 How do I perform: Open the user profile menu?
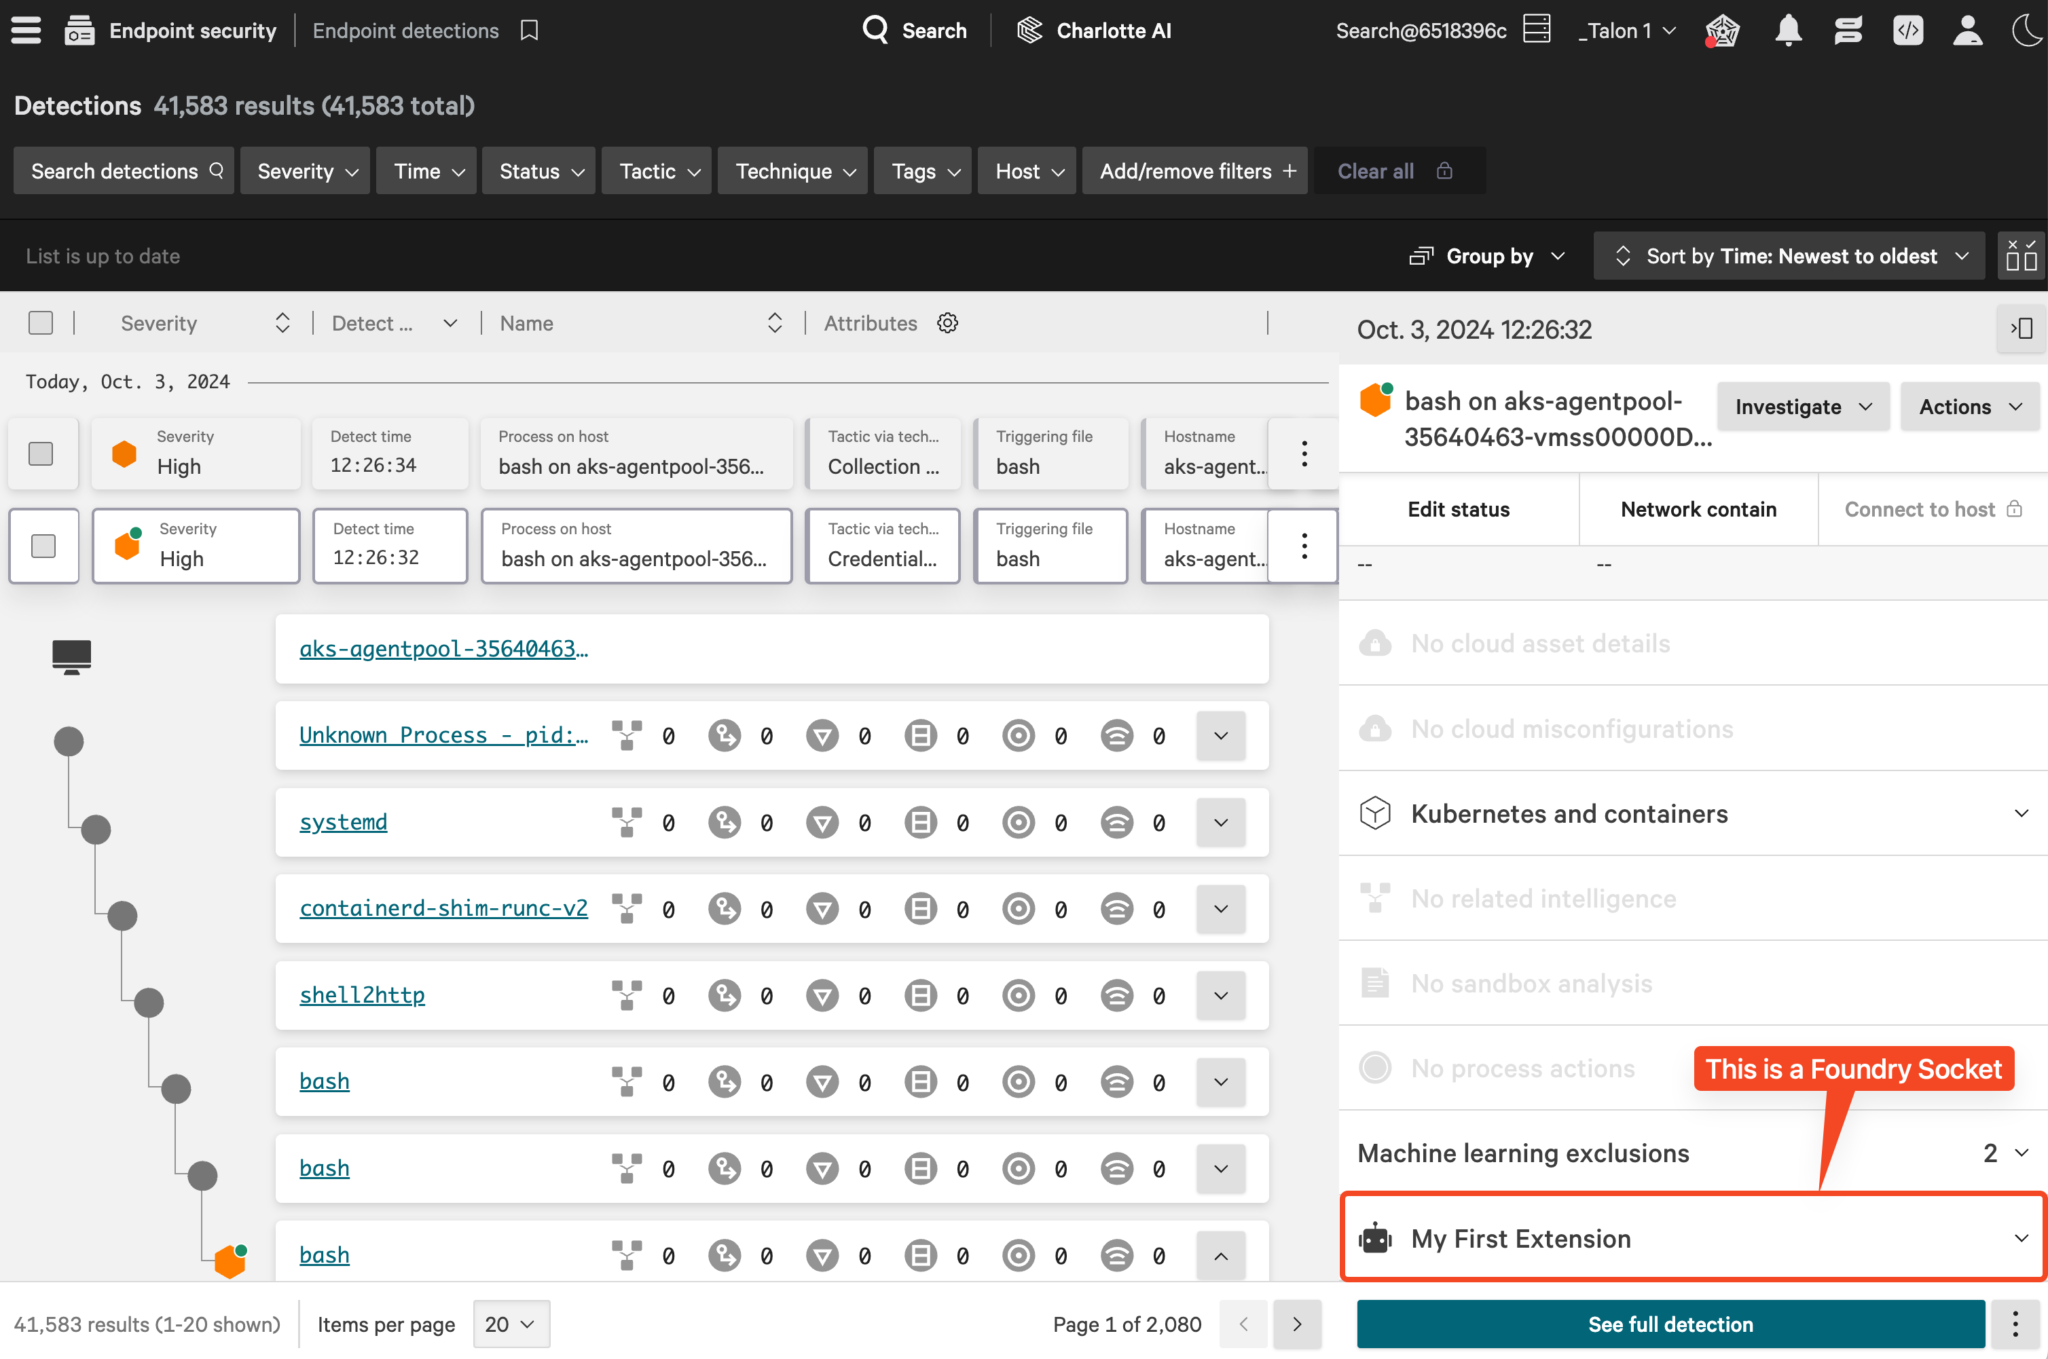[x=1967, y=30]
